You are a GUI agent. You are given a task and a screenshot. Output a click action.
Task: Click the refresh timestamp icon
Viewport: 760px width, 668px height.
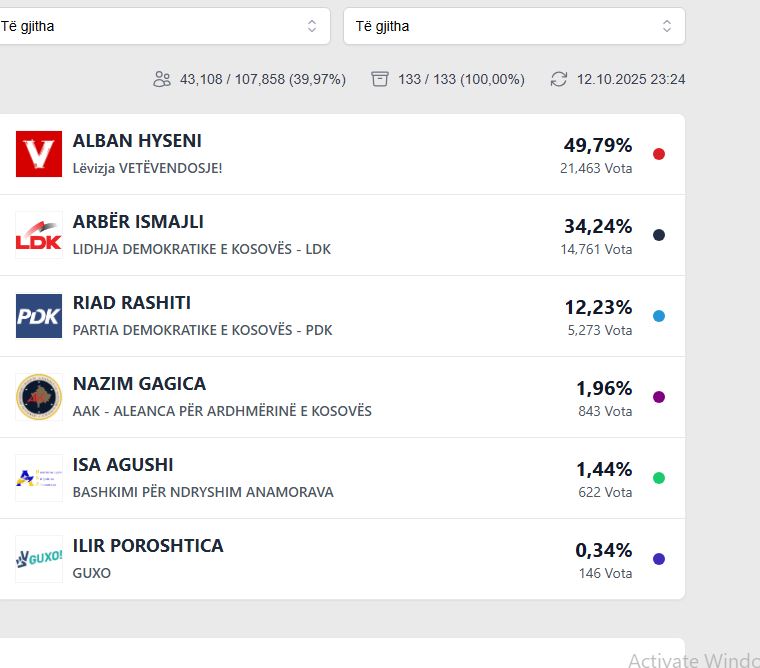click(559, 79)
